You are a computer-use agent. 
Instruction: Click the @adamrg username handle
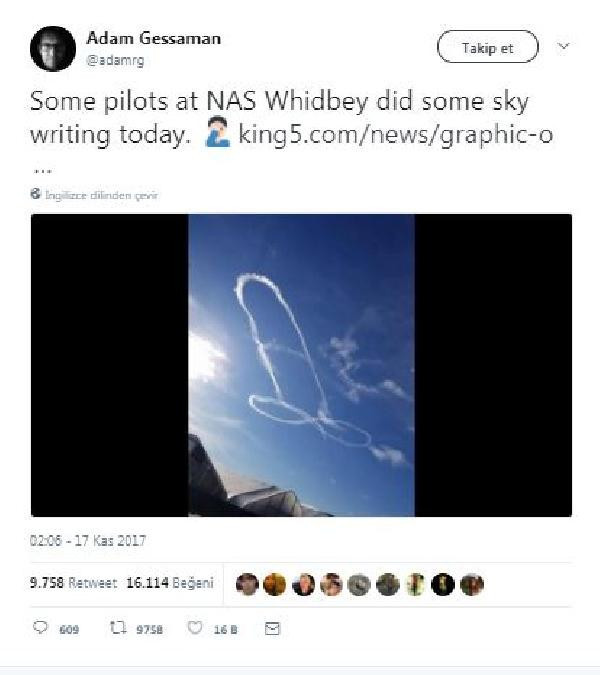coord(115,60)
